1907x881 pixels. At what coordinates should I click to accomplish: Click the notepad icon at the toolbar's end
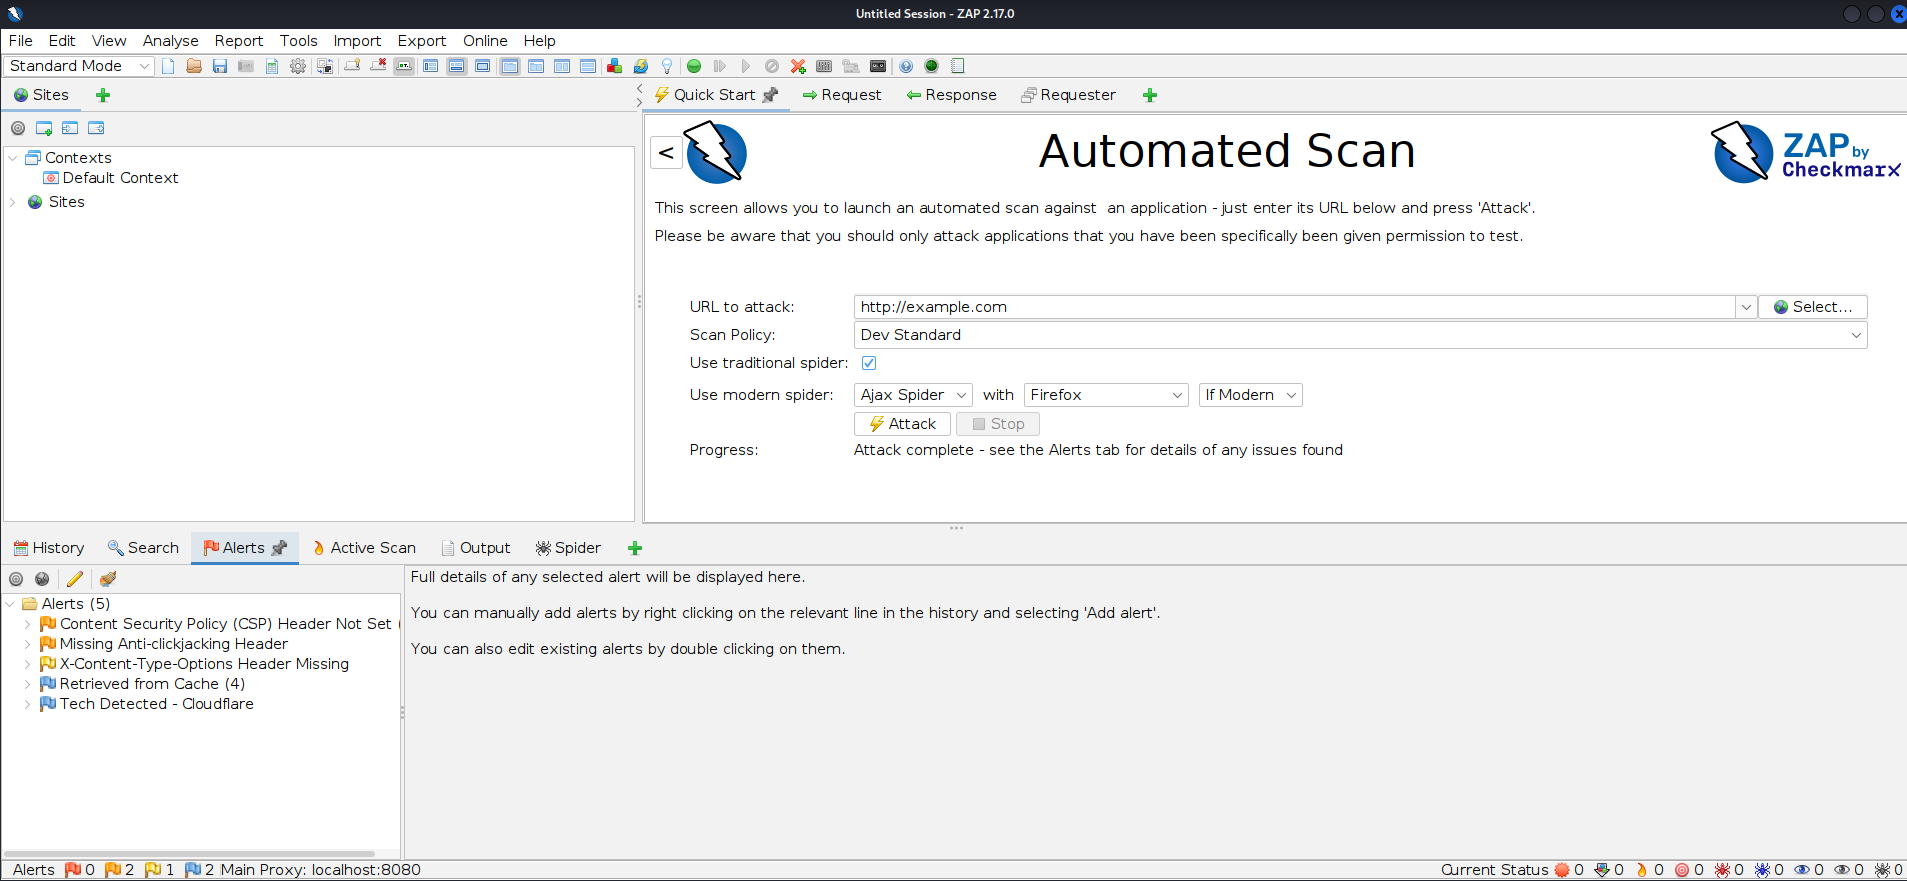(958, 66)
